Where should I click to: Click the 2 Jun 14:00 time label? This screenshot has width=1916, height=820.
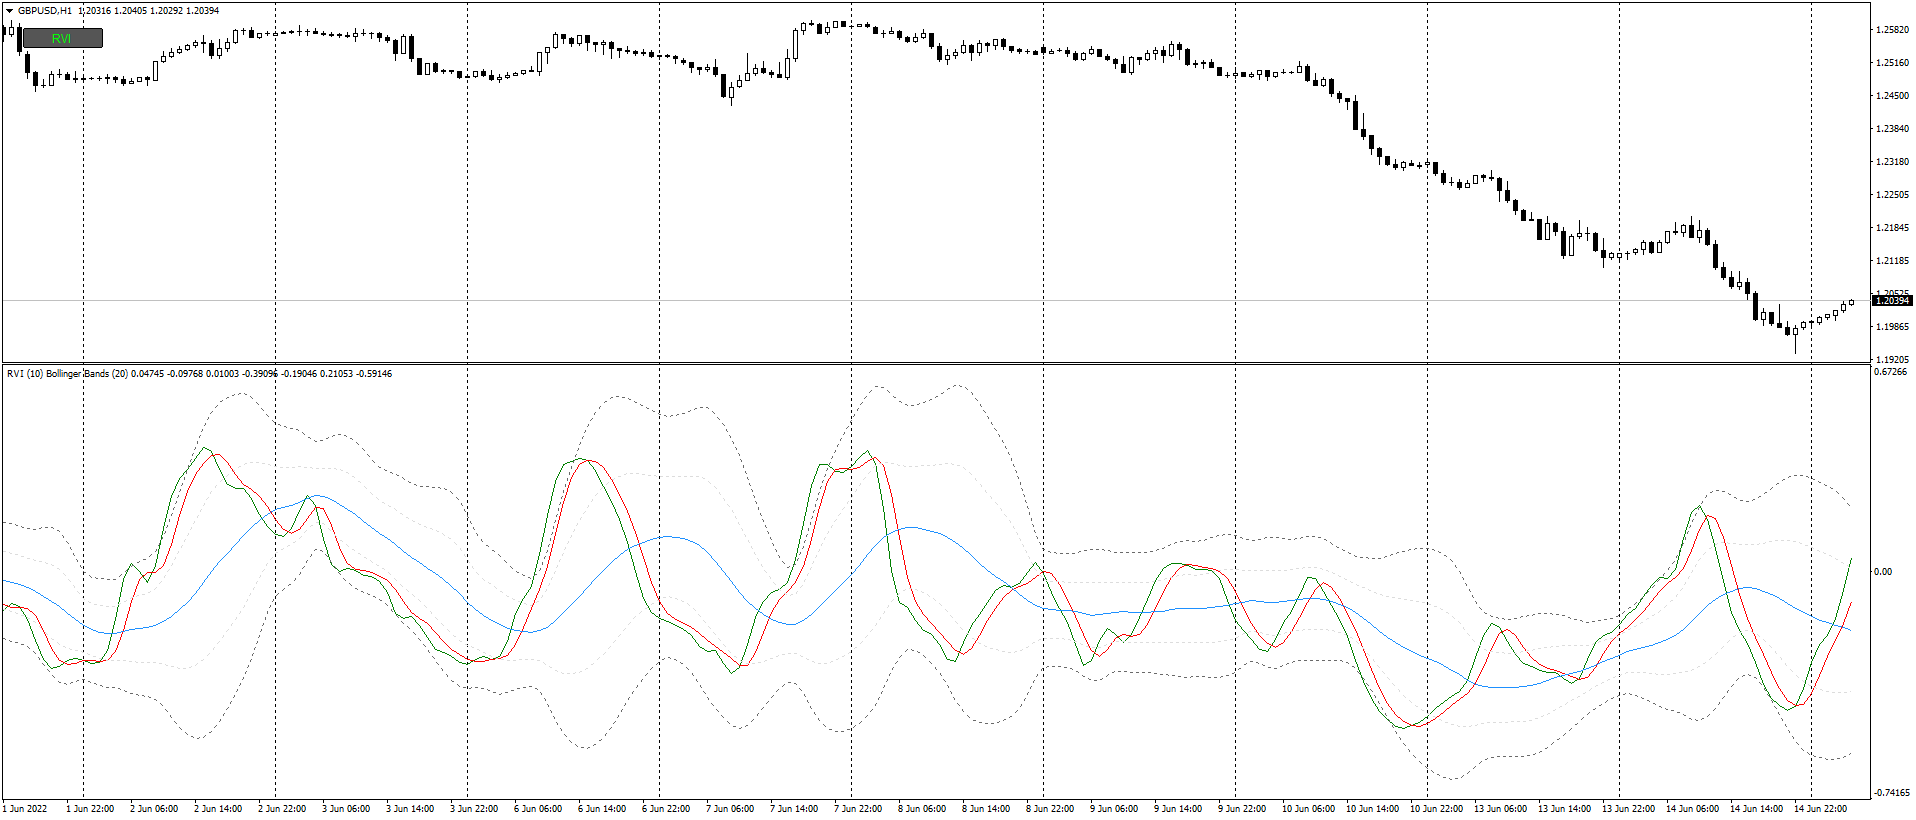click(x=218, y=809)
